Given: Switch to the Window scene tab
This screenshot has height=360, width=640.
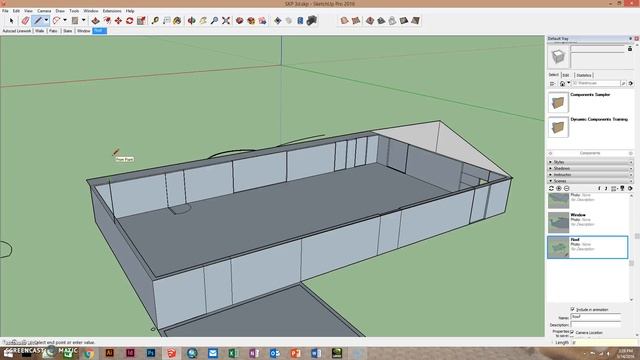Looking at the screenshot, I should [84, 31].
